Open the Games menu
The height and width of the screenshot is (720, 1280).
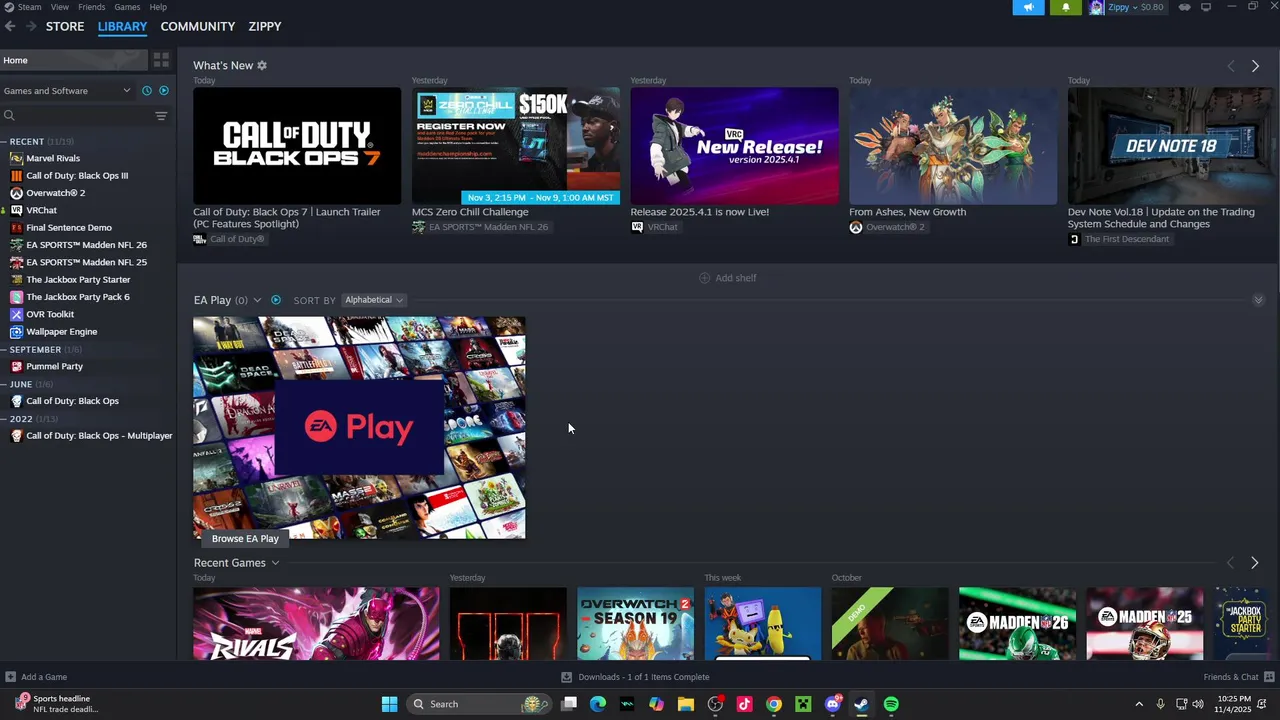[x=127, y=7]
